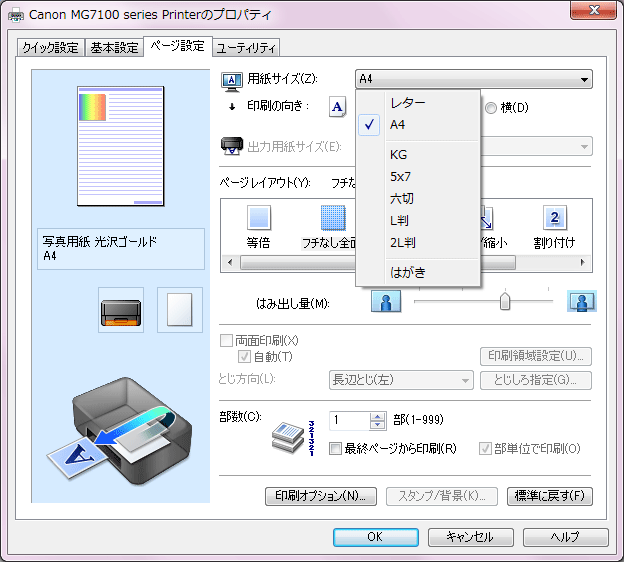Choose 六切 from paper size list

pyautogui.click(x=418, y=199)
